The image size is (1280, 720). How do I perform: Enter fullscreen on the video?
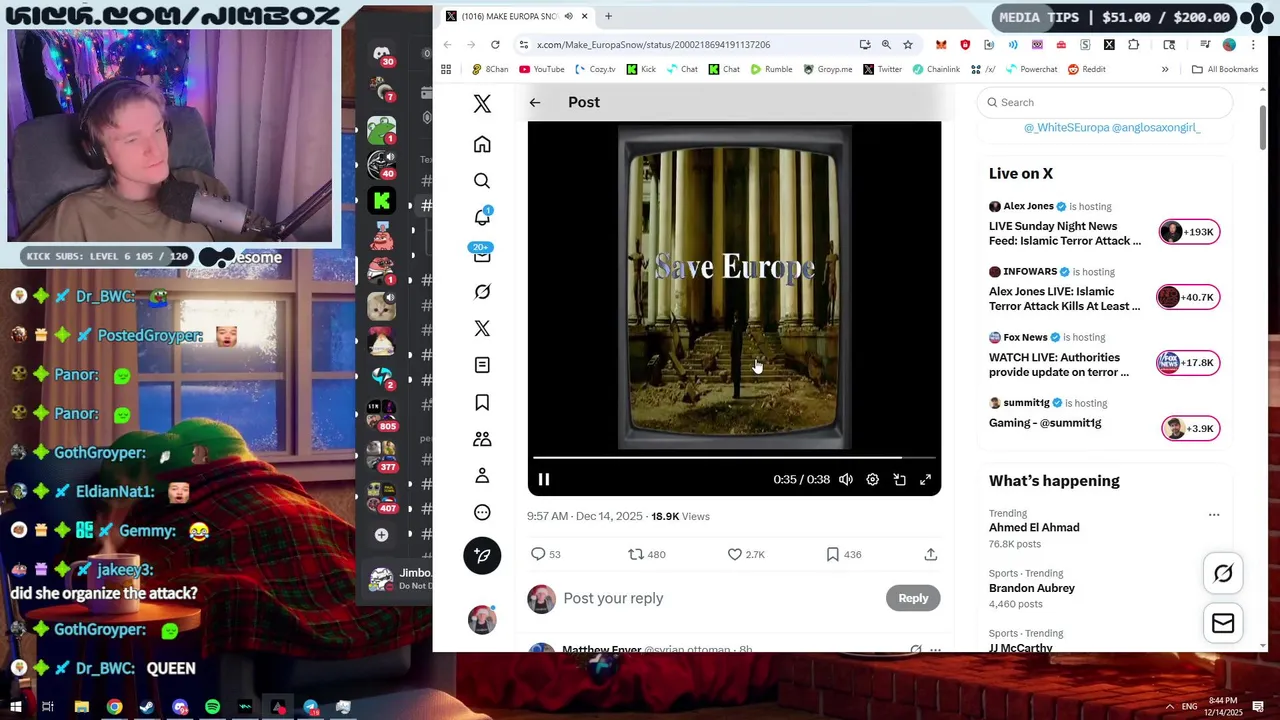pyautogui.click(x=925, y=479)
